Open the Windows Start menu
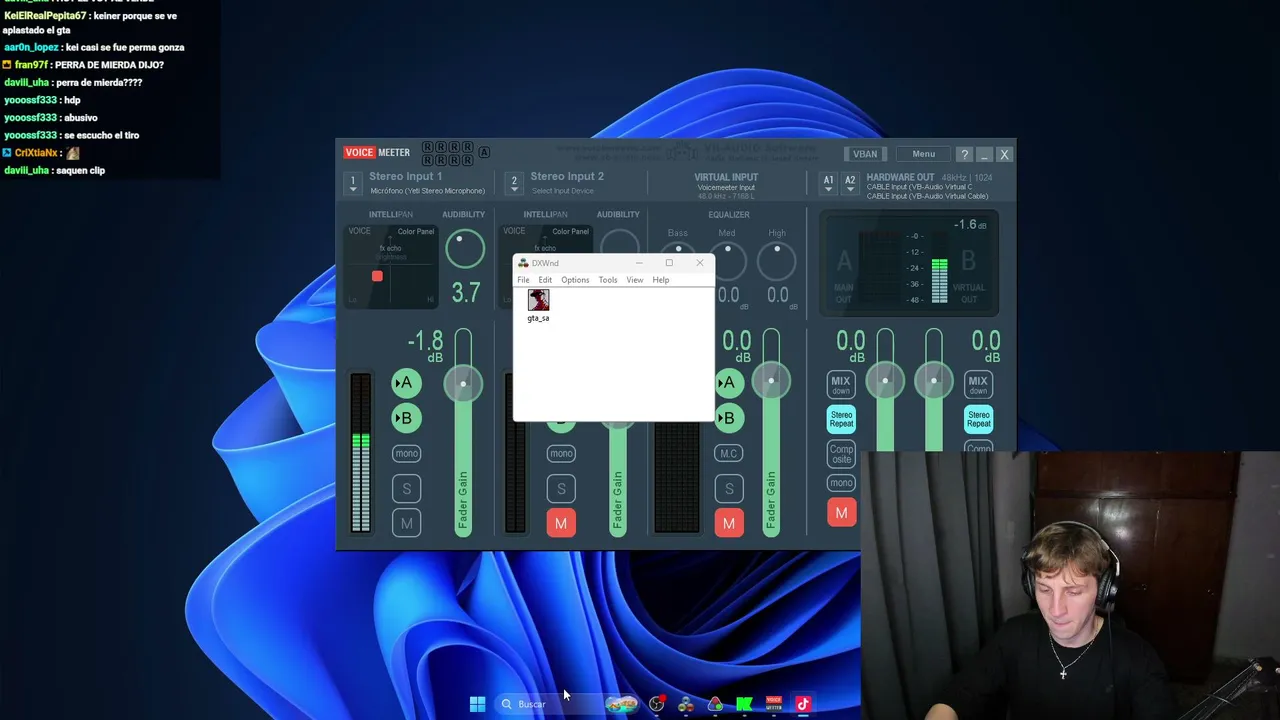The image size is (1280, 720). (477, 704)
